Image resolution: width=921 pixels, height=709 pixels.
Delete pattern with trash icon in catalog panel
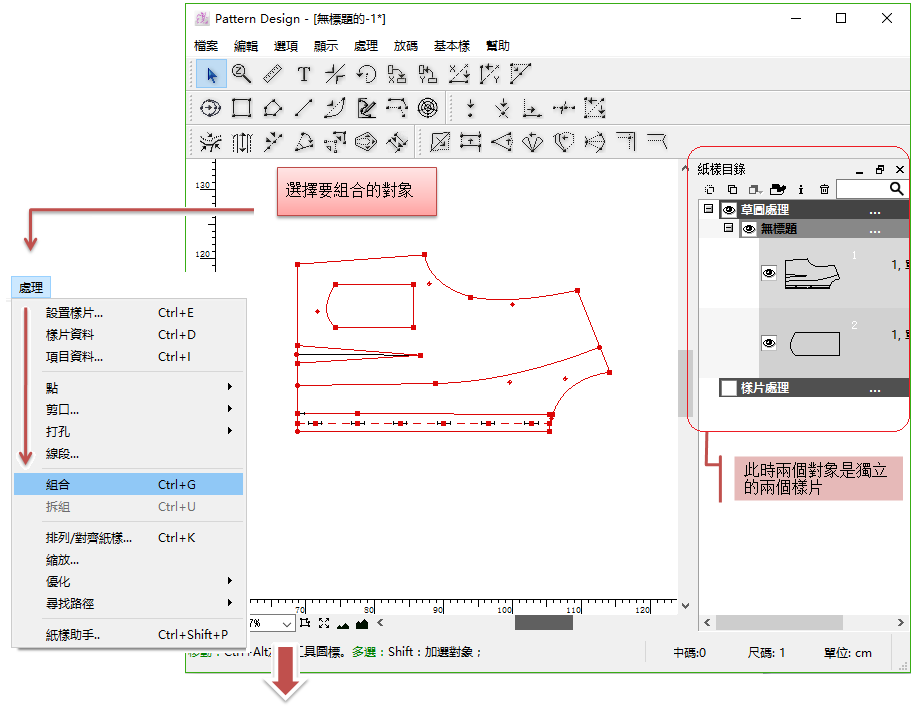(824, 189)
